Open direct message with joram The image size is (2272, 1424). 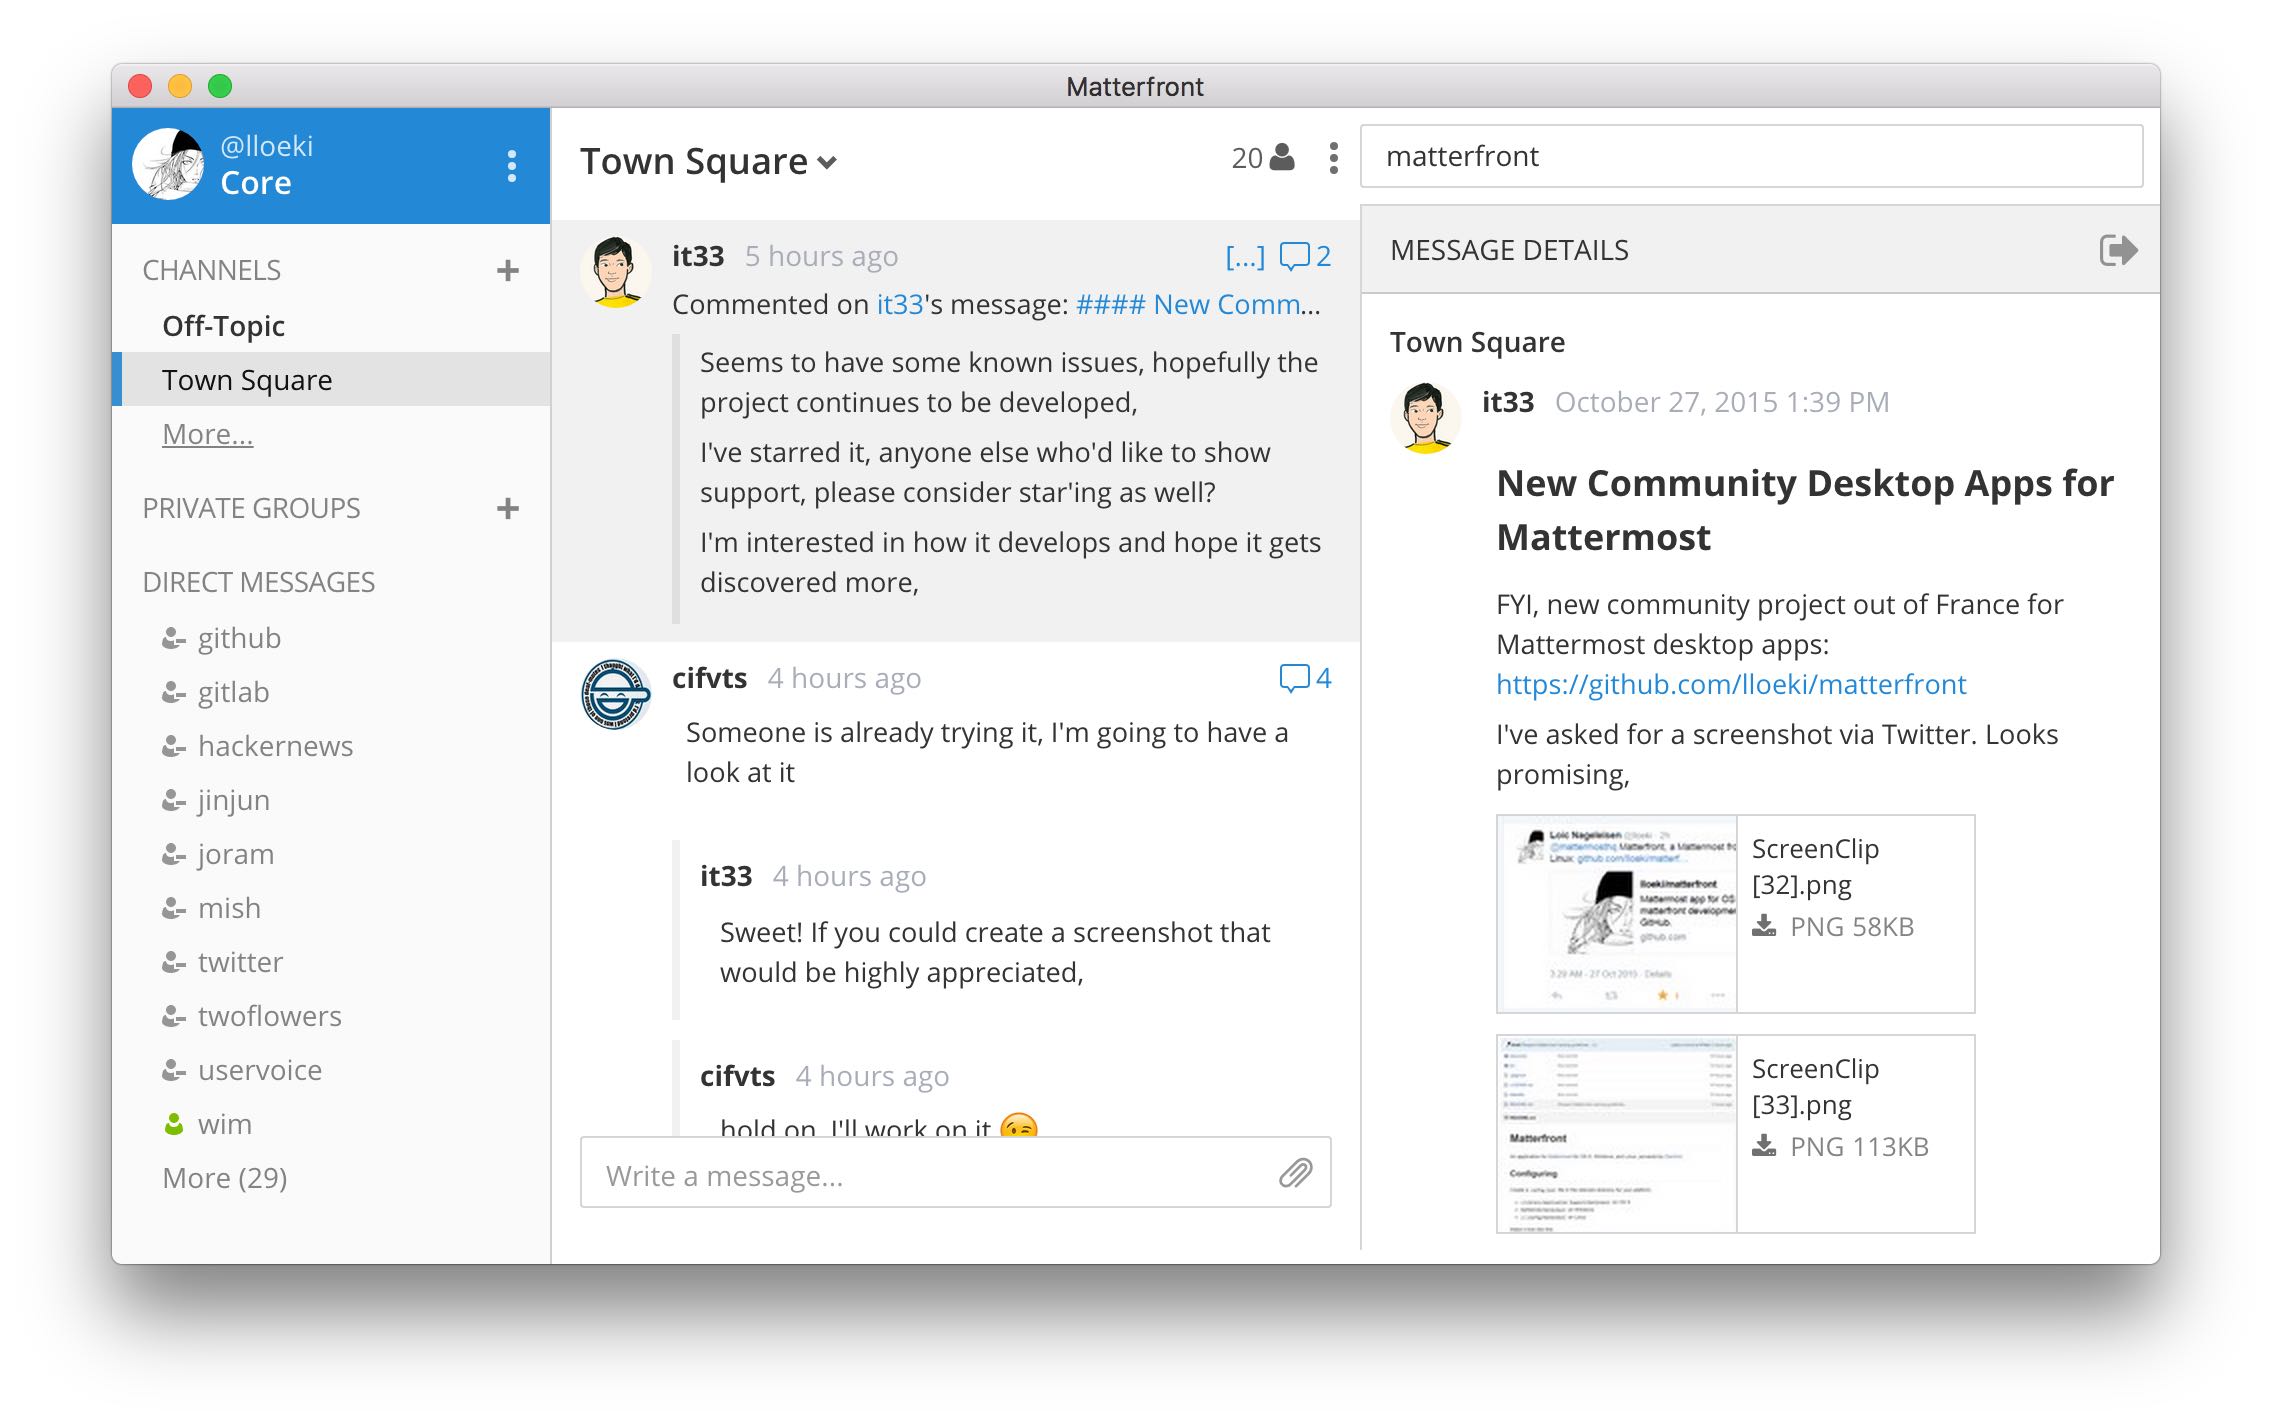click(x=235, y=854)
